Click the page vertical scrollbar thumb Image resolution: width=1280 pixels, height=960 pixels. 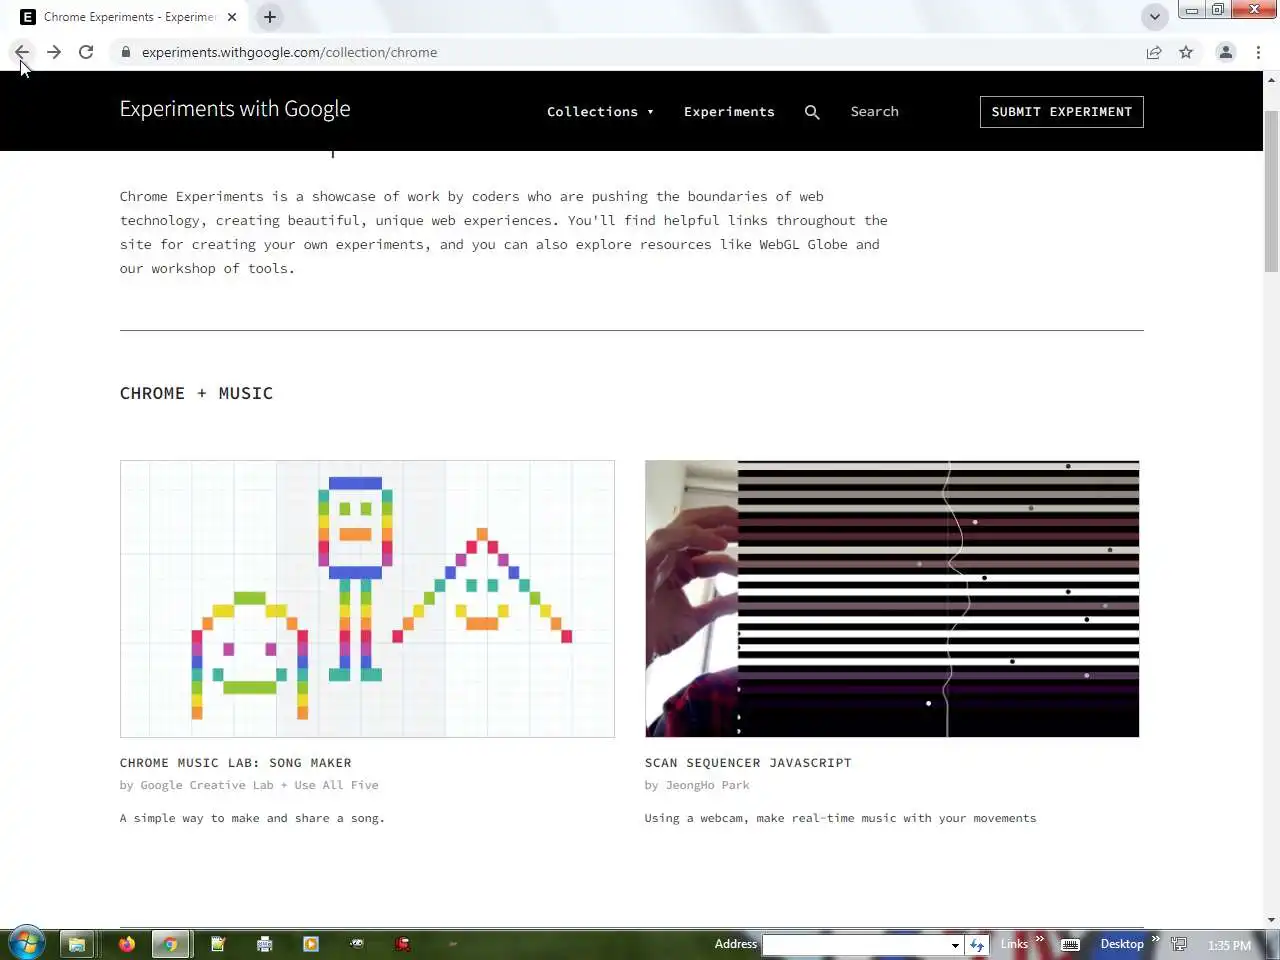pyautogui.click(x=1271, y=190)
